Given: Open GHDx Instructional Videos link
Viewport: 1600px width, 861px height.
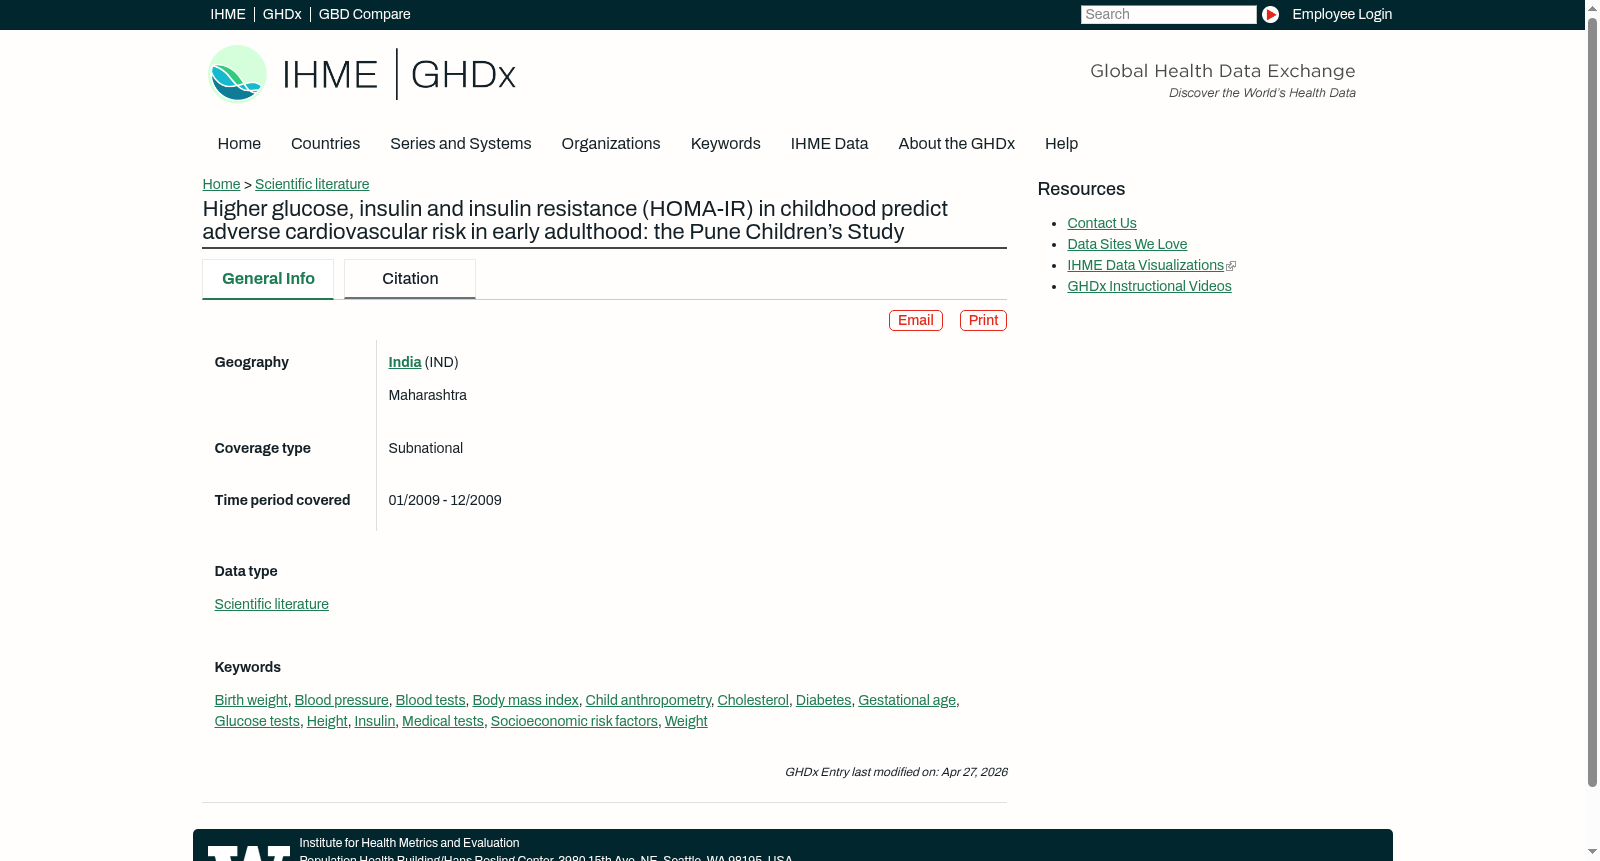Looking at the screenshot, I should click(x=1149, y=286).
